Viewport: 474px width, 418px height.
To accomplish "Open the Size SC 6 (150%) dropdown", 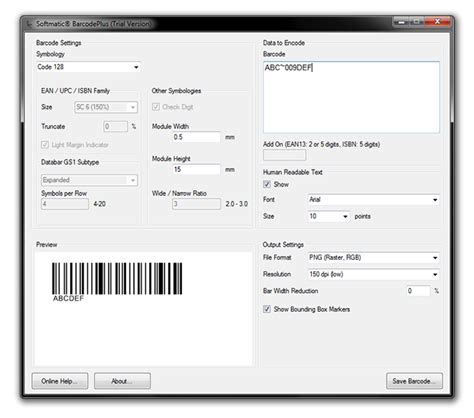I will click(x=106, y=107).
